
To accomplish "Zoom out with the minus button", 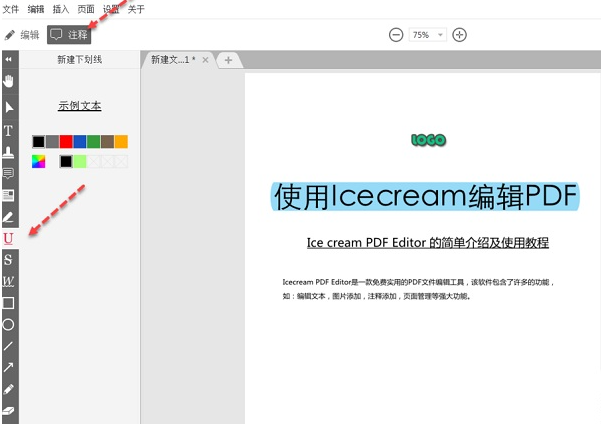I will click(396, 35).
